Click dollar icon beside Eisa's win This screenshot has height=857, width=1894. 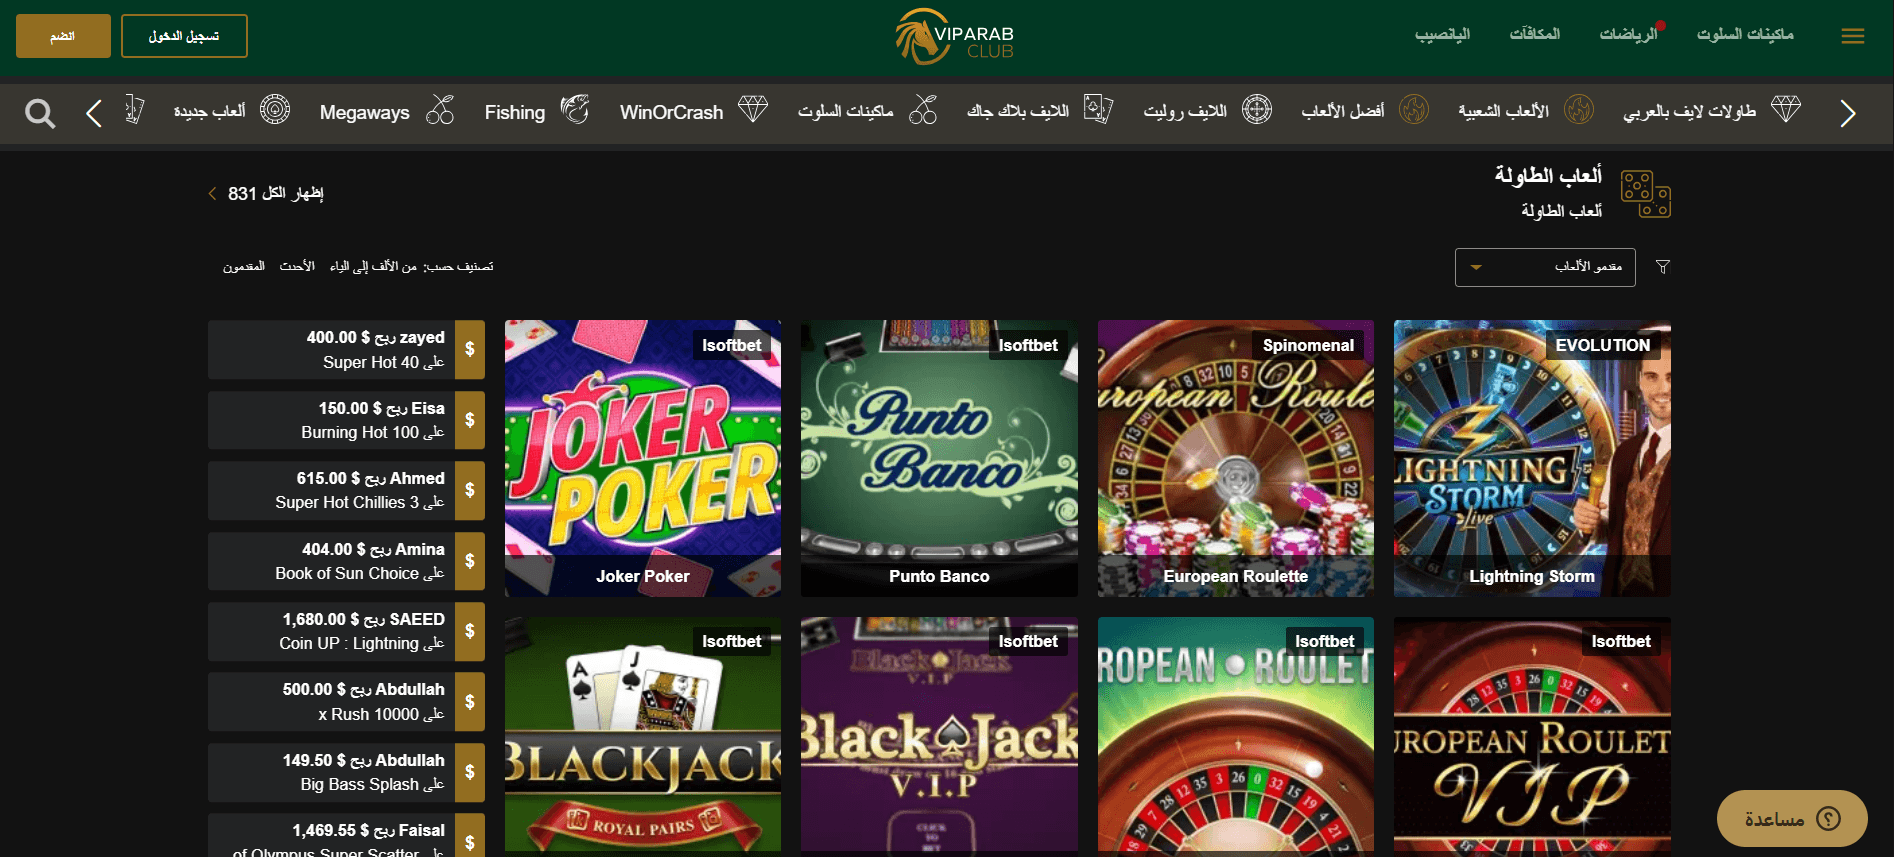[x=470, y=420]
